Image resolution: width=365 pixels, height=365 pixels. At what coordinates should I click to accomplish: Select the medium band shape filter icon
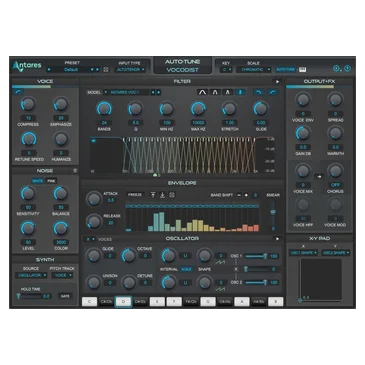pos(215,92)
